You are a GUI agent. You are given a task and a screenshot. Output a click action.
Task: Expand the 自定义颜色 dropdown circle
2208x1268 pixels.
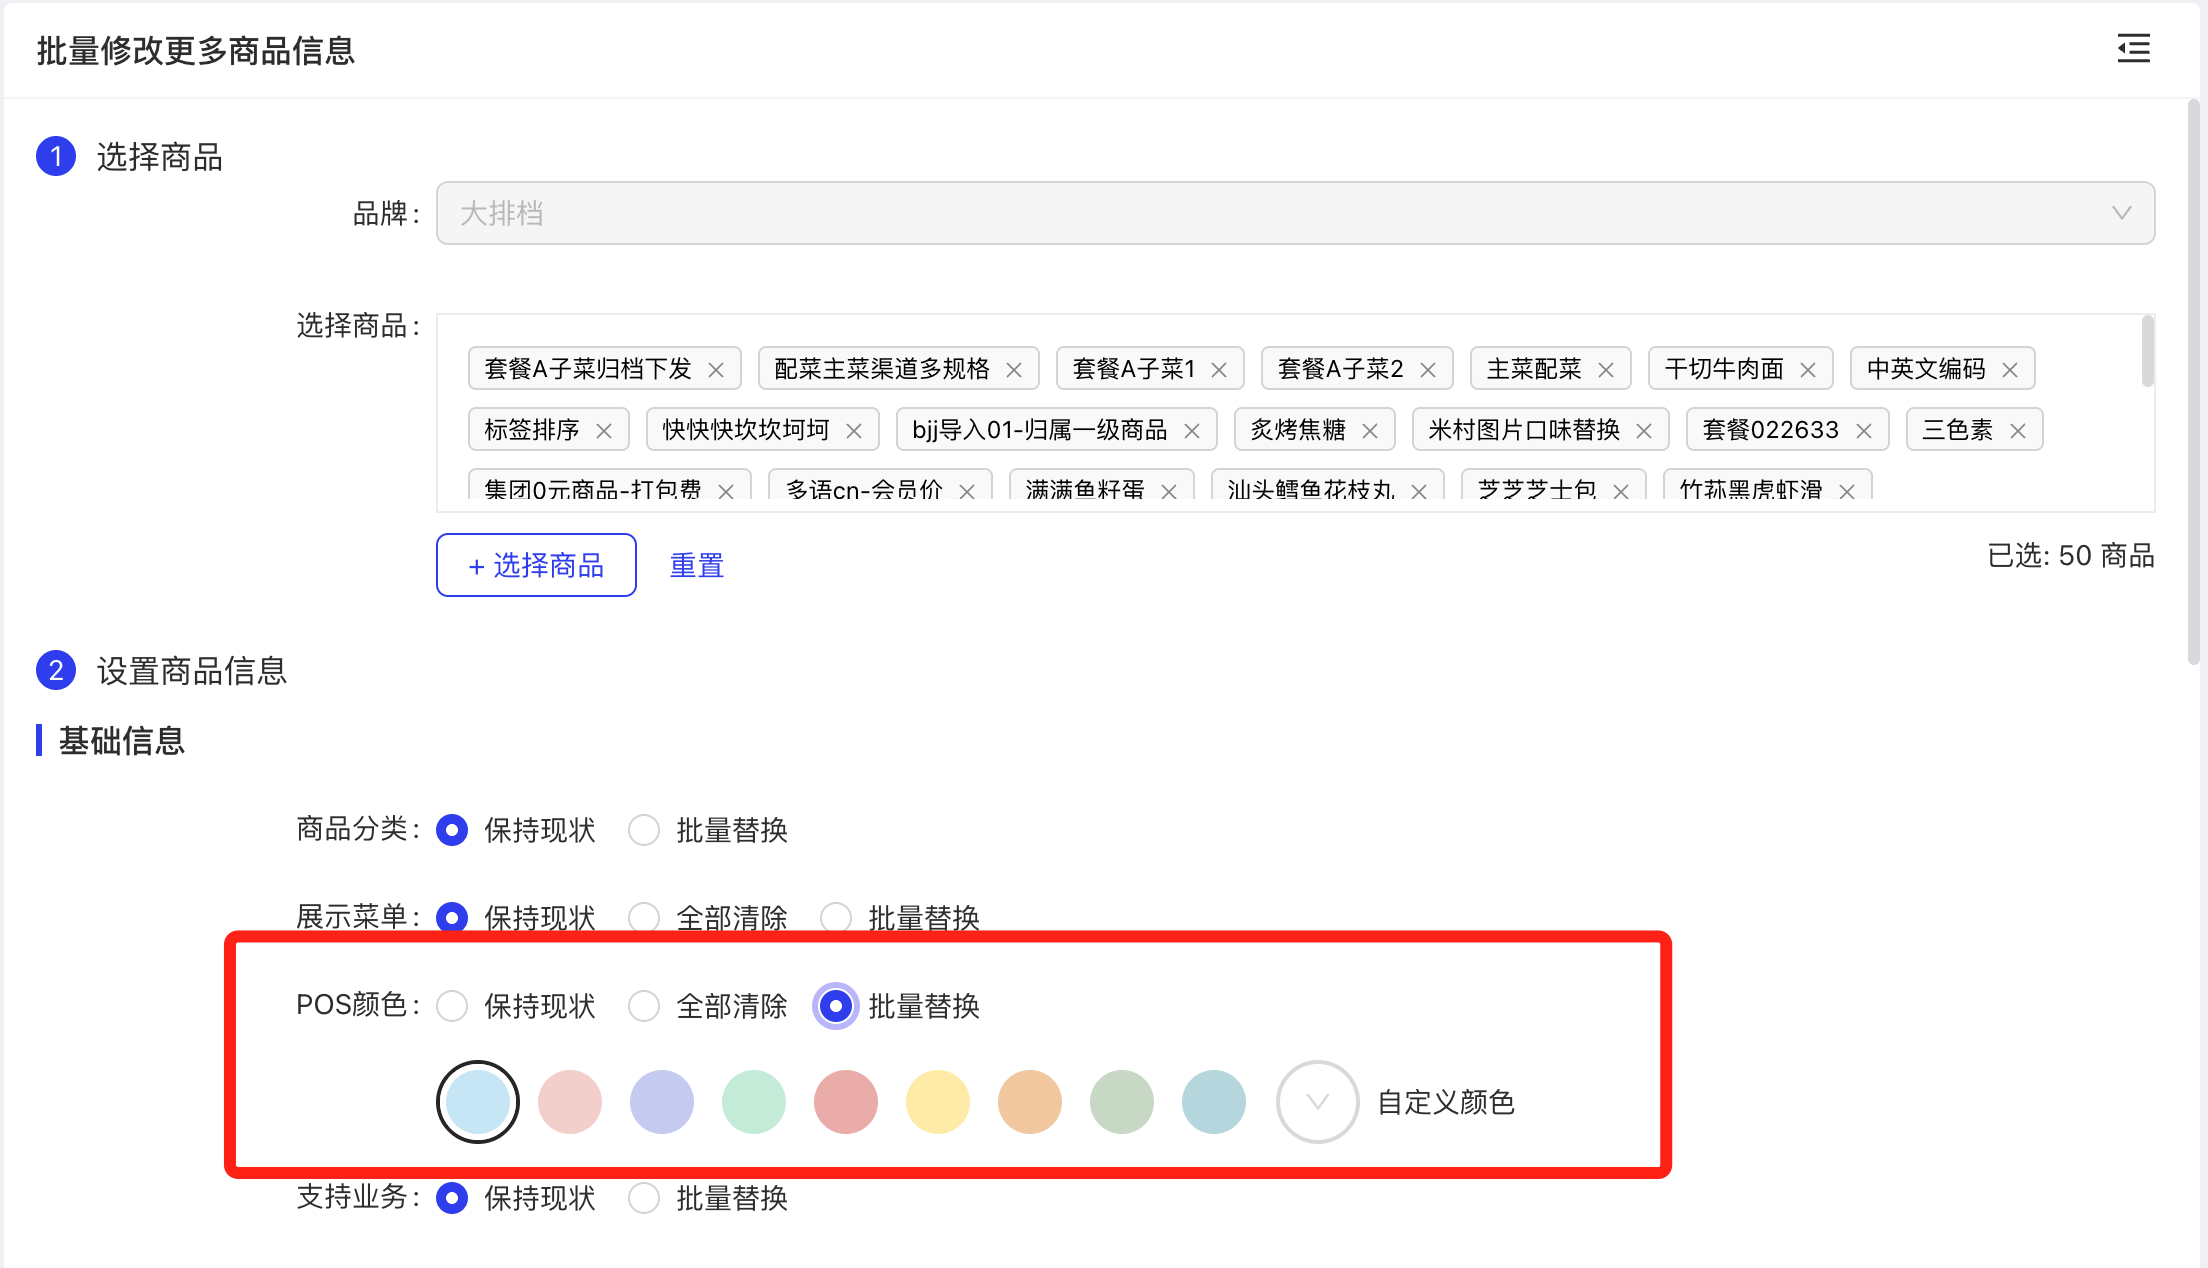click(x=1317, y=1102)
